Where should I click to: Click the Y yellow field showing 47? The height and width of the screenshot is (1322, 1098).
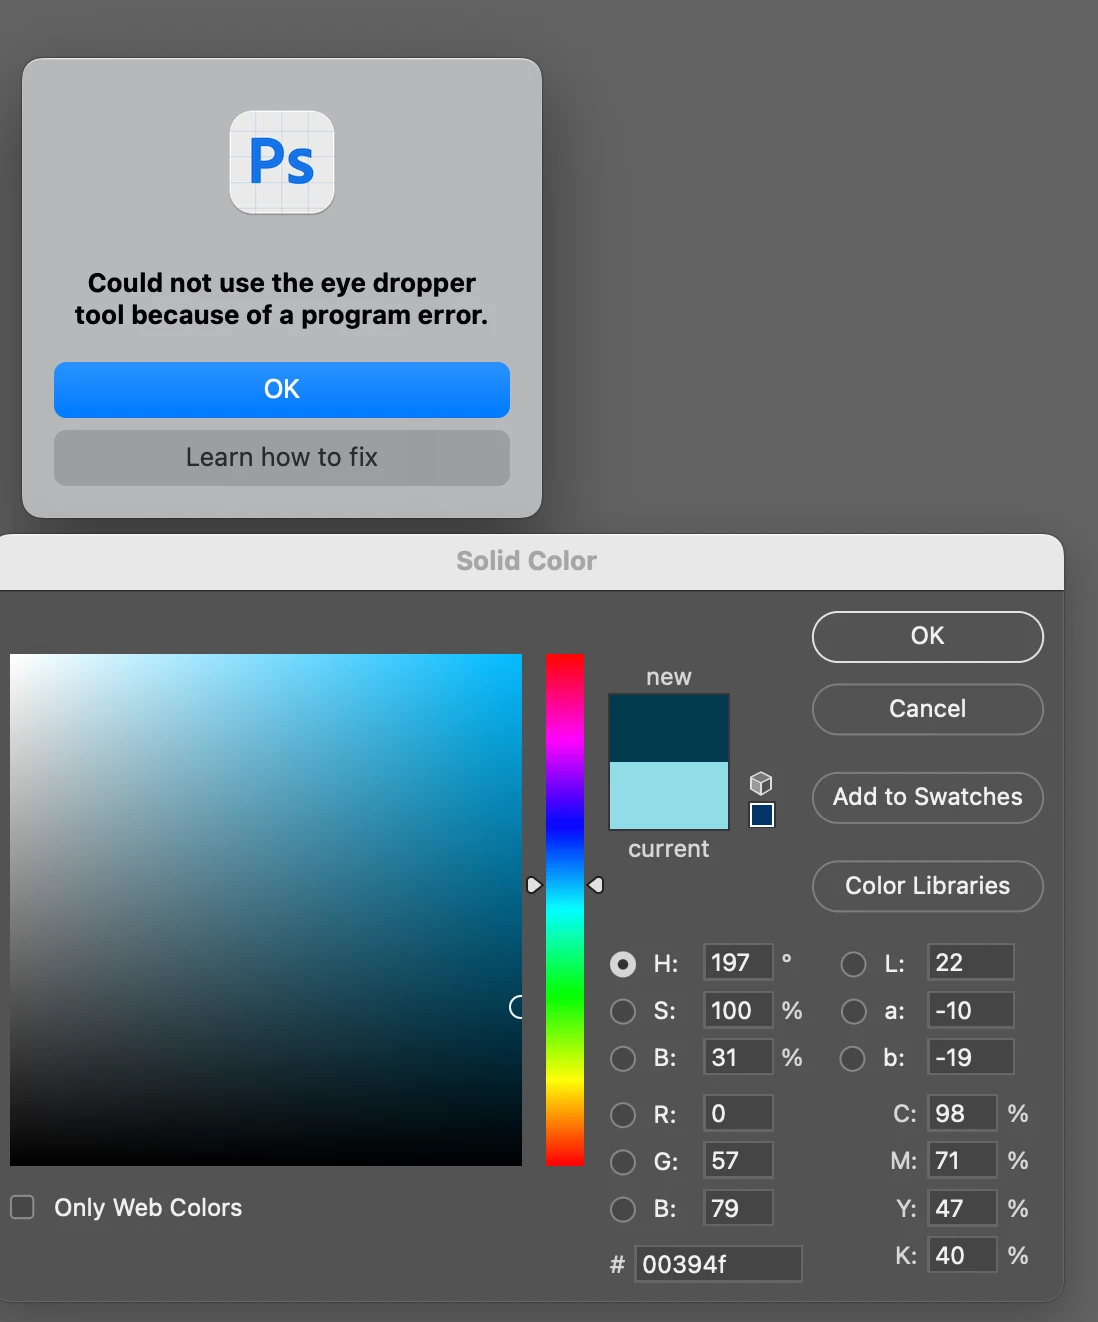963,1208
